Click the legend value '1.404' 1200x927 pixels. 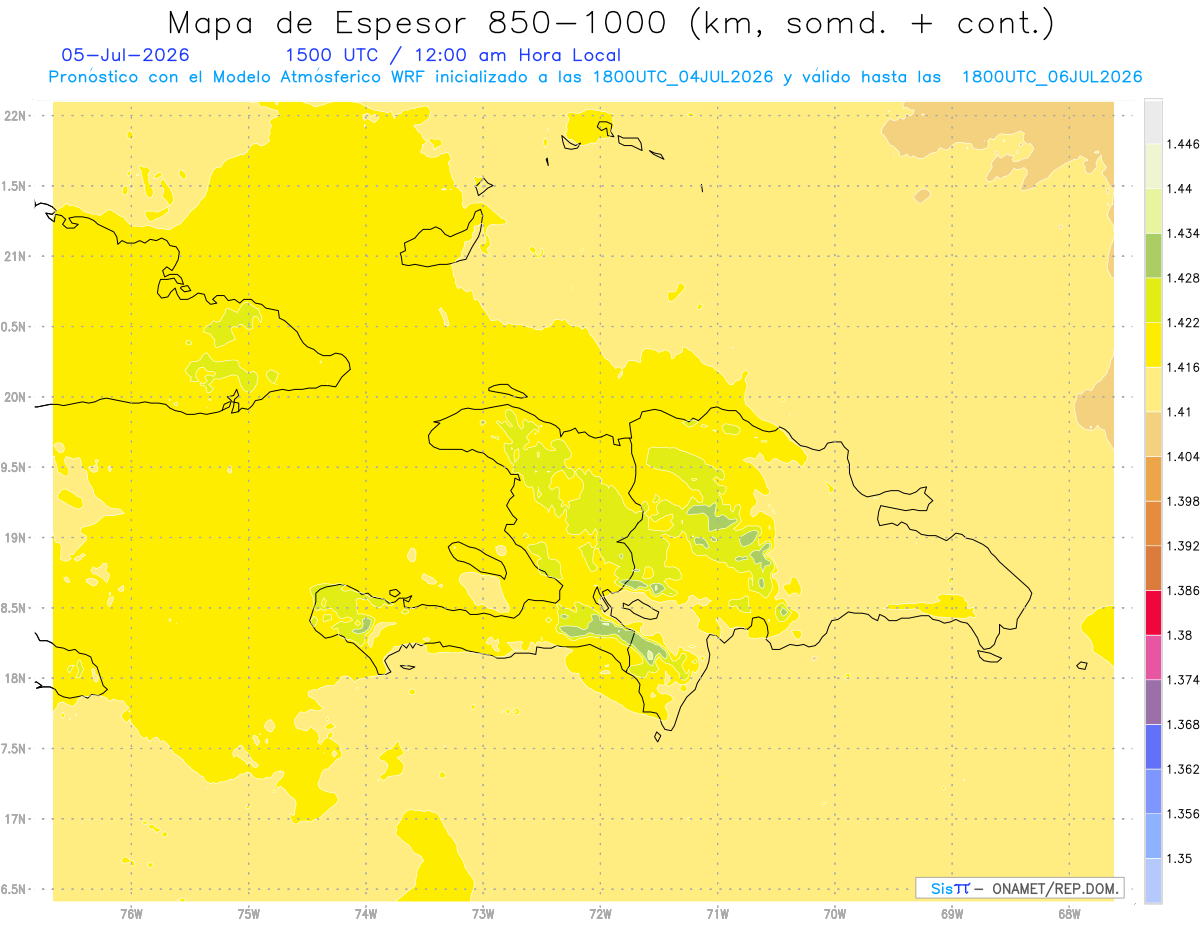(1183, 456)
